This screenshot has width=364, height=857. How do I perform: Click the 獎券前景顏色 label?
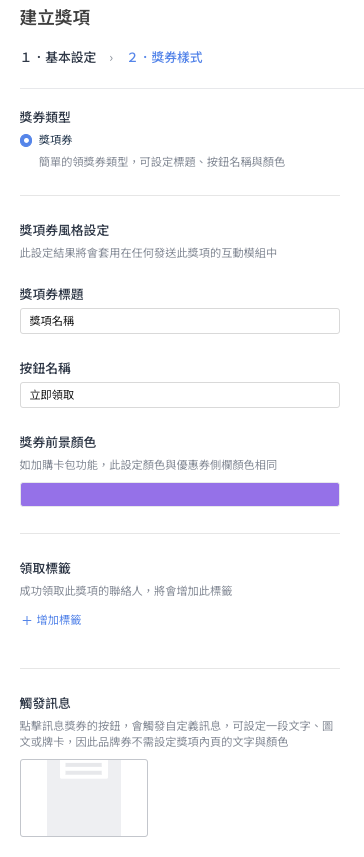[x=58, y=442]
